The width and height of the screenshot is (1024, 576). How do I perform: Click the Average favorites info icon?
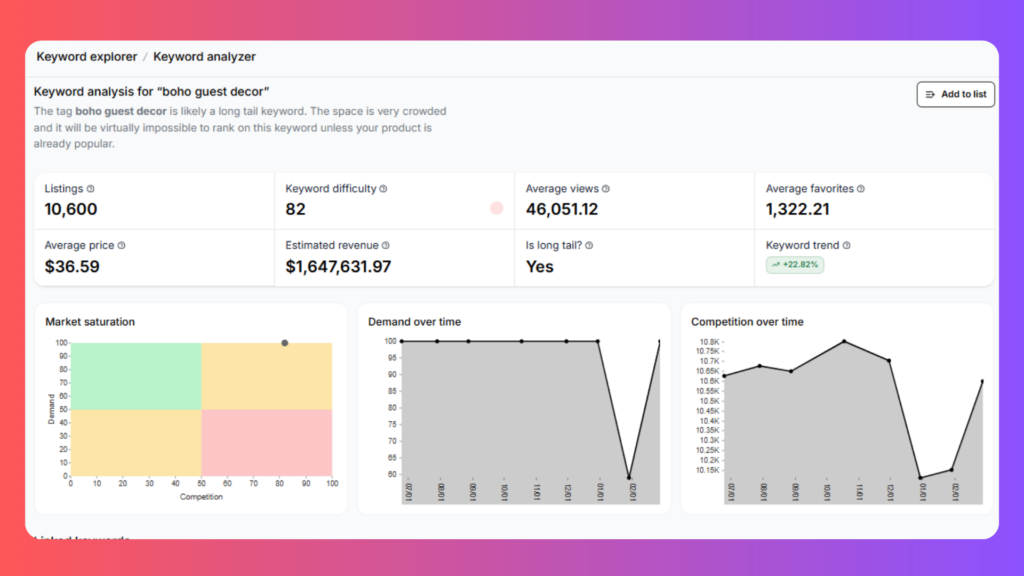[x=861, y=189]
